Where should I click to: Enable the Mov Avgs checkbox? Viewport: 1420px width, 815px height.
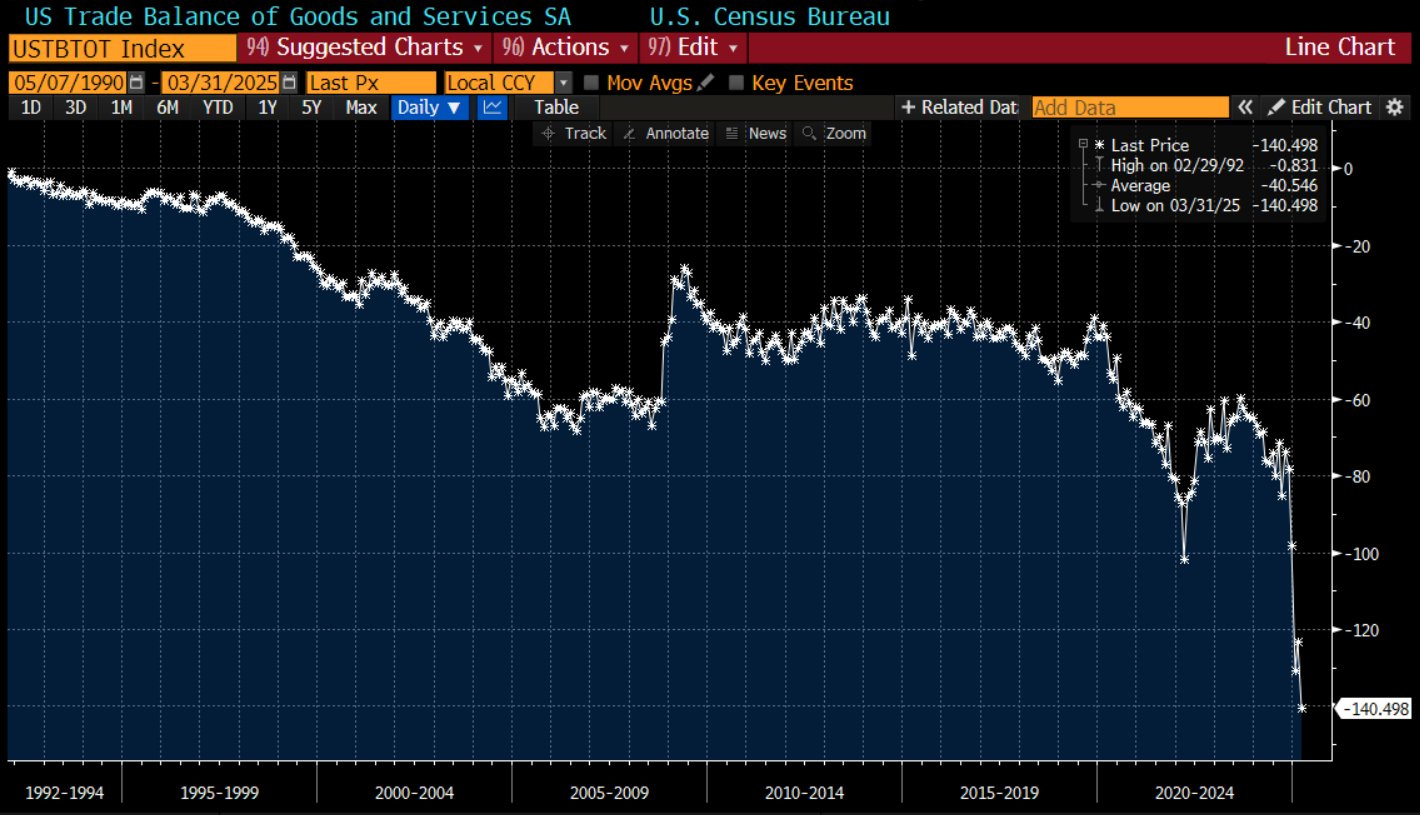(591, 83)
